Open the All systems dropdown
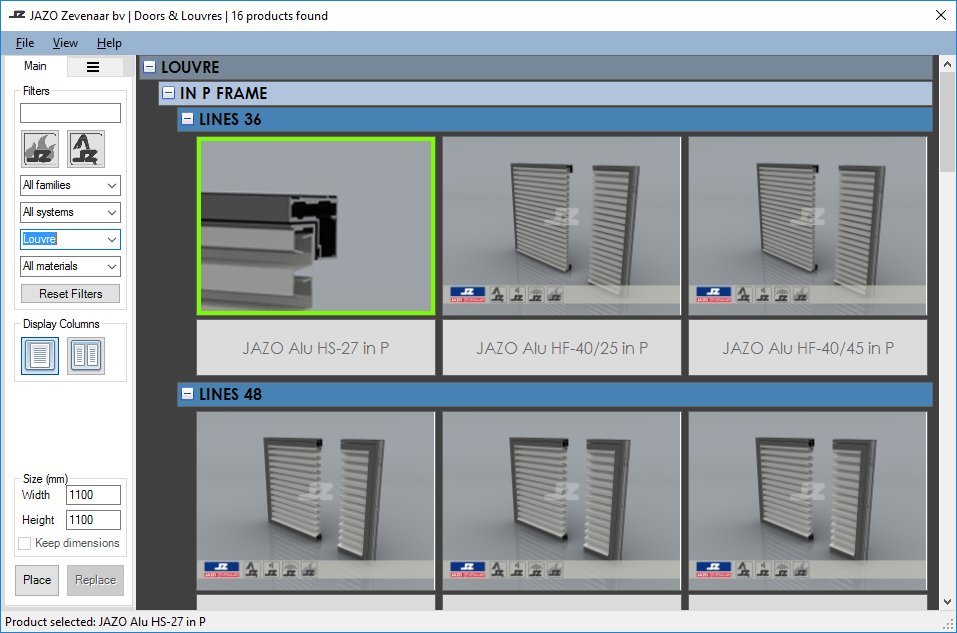Image resolution: width=957 pixels, height=633 pixels. (70, 212)
